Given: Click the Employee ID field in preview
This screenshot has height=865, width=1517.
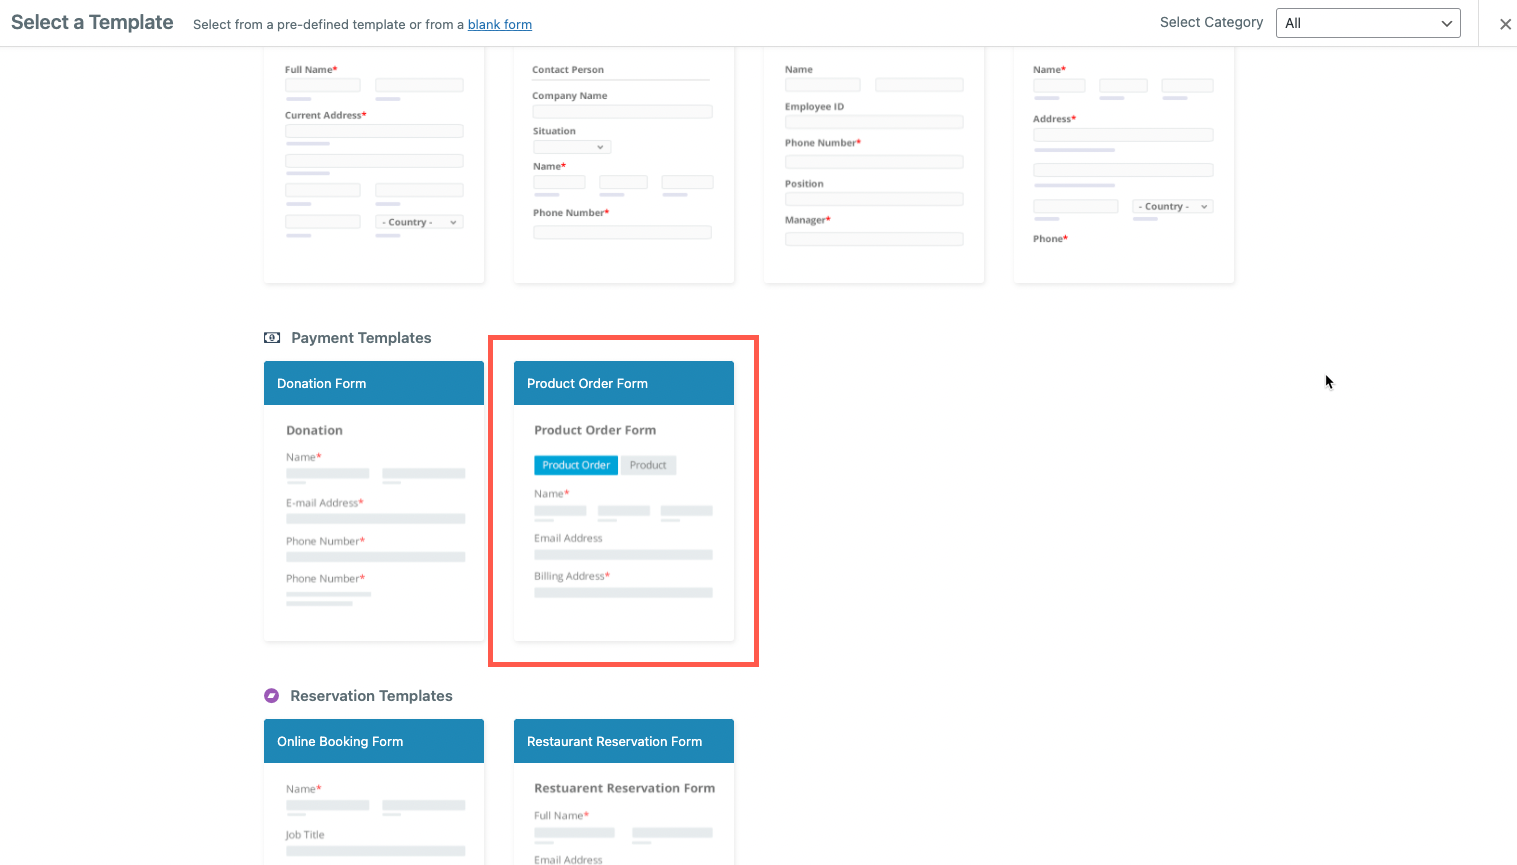Looking at the screenshot, I should 874,122.
